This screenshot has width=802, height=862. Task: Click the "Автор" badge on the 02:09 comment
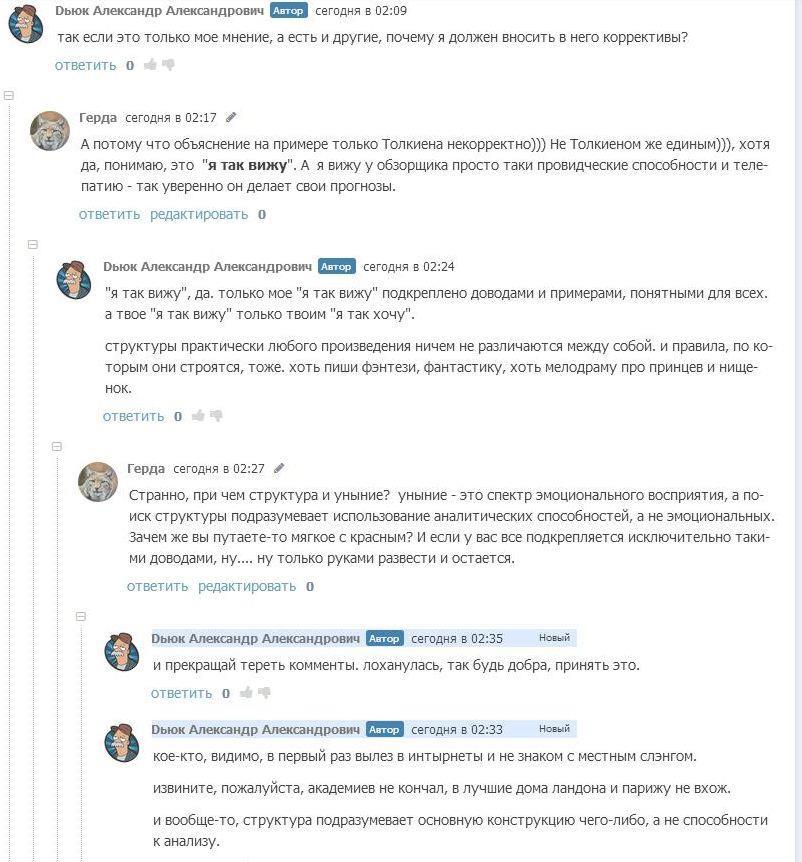click(289, 10)
